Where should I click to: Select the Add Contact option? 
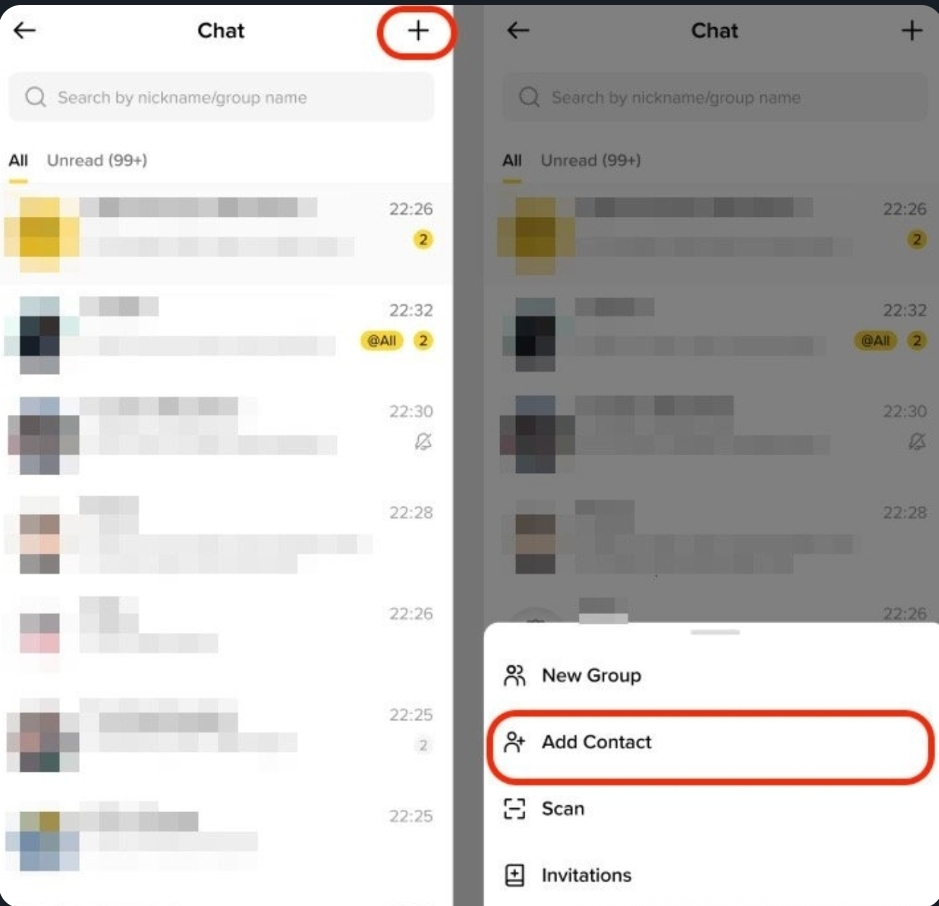pos(711,742)
